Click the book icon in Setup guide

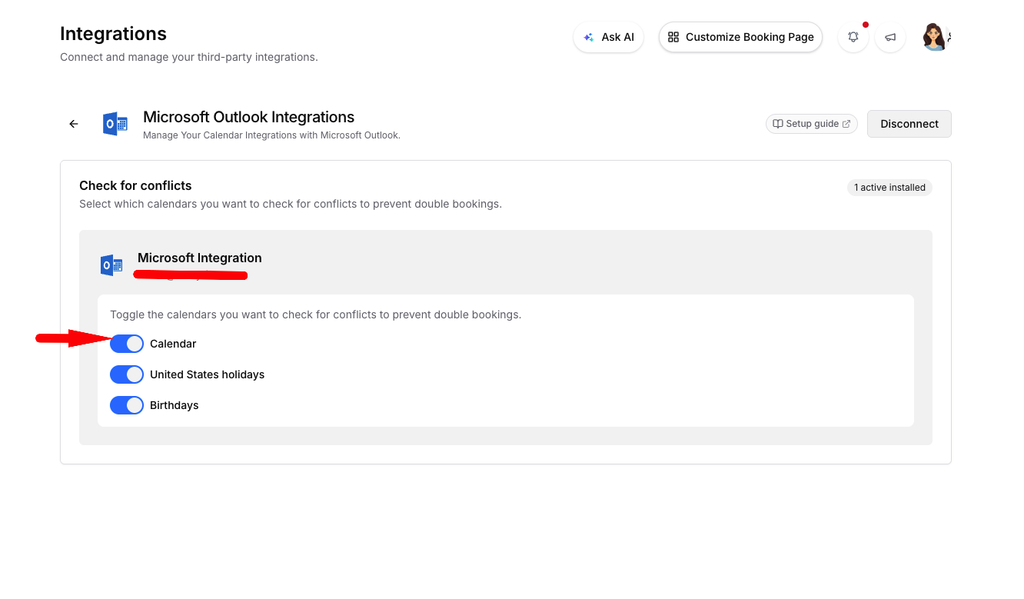pyautogui.click(x=778, y=123)
